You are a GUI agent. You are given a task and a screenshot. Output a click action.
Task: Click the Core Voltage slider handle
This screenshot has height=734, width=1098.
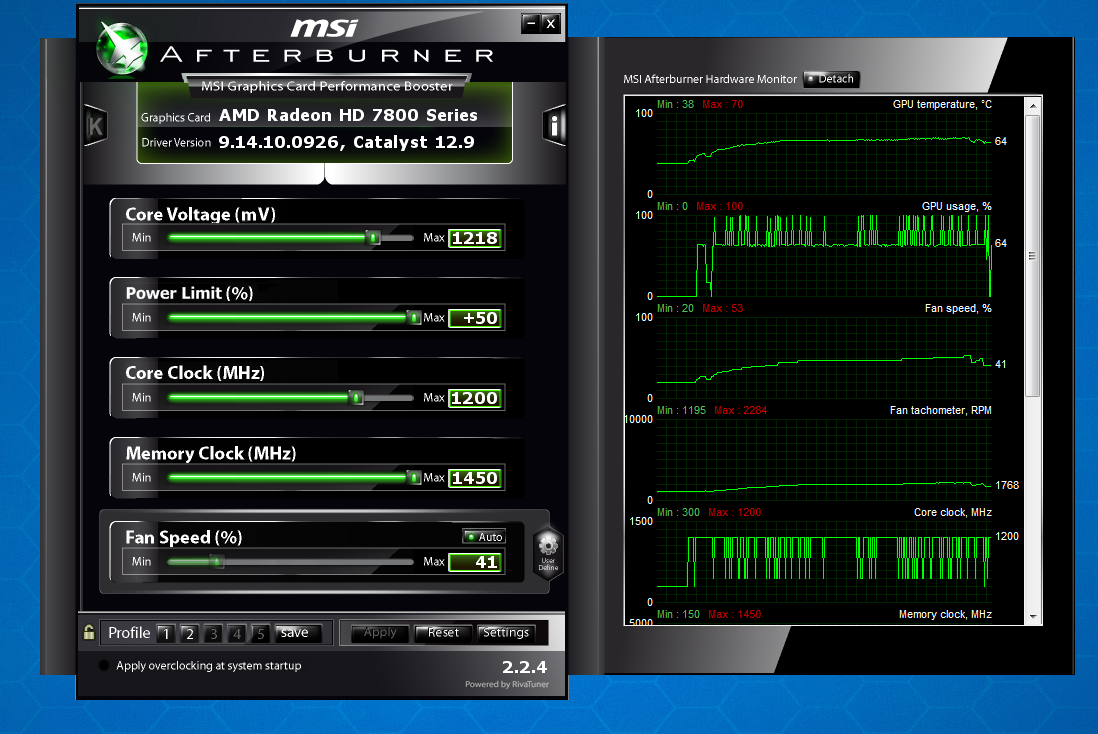point(373,238)
